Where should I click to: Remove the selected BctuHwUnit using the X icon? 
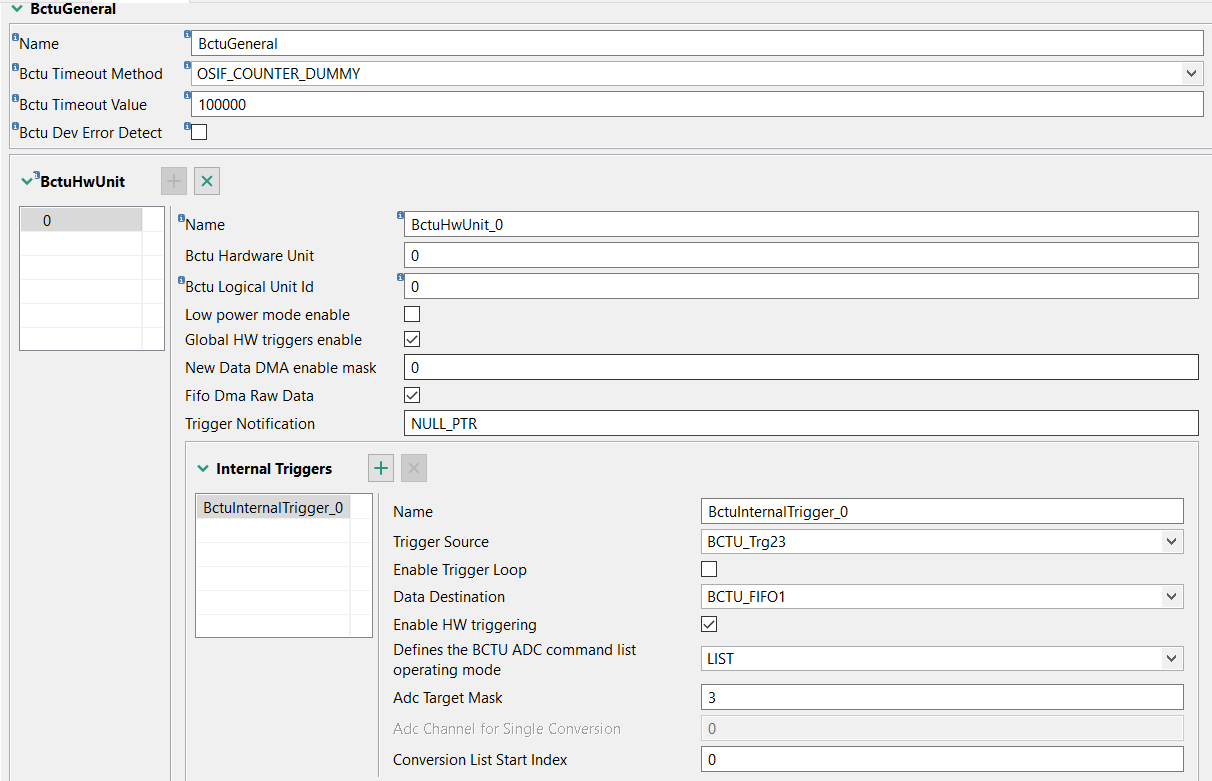[x=206, y=181]
